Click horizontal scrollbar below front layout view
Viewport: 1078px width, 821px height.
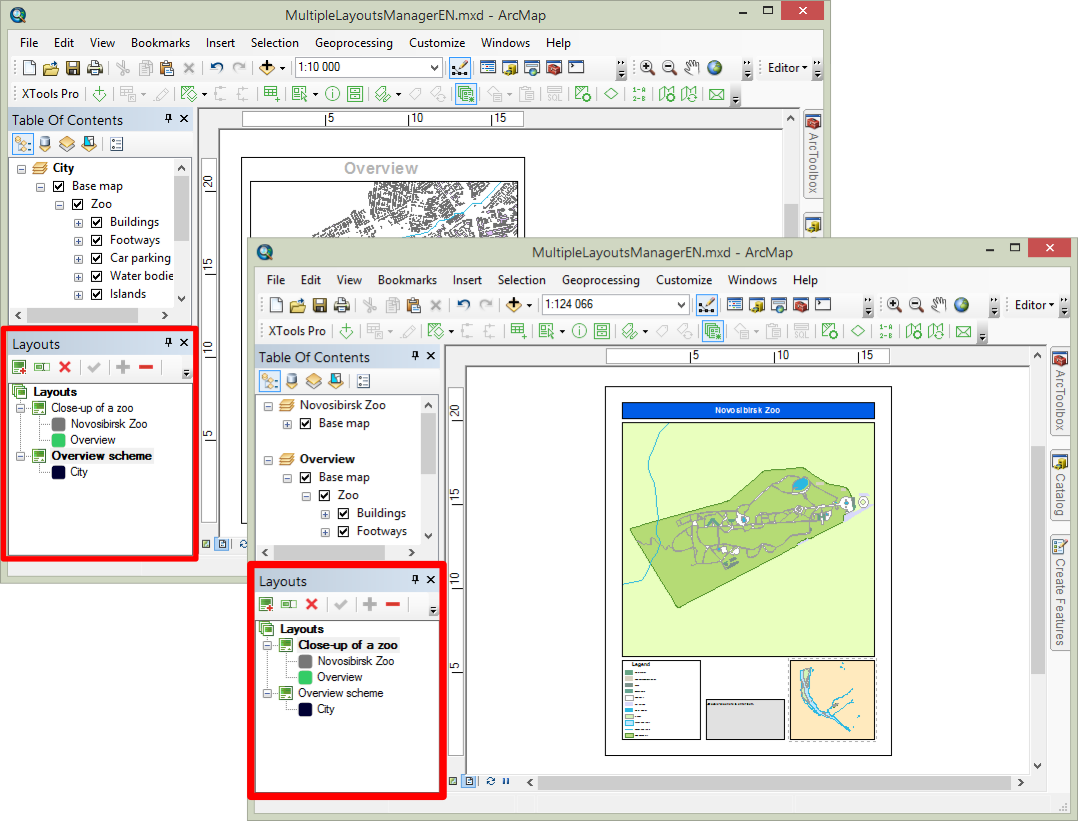[774, 782]
